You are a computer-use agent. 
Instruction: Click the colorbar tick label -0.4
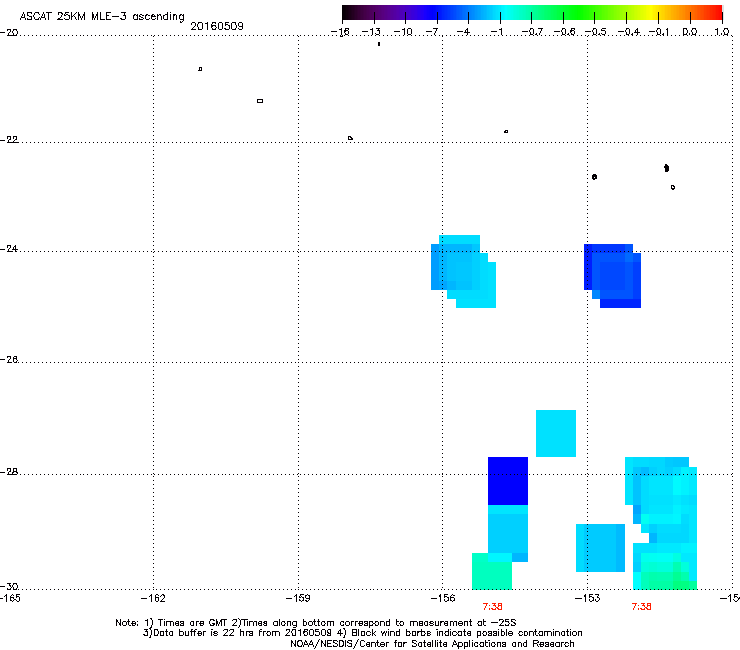628,32
